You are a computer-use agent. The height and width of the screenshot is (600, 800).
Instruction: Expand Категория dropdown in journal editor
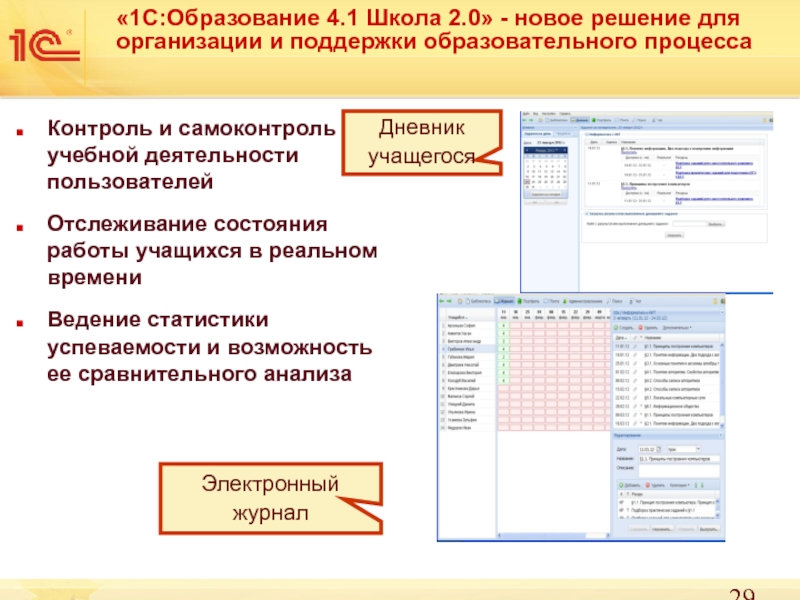coord(680,485)
